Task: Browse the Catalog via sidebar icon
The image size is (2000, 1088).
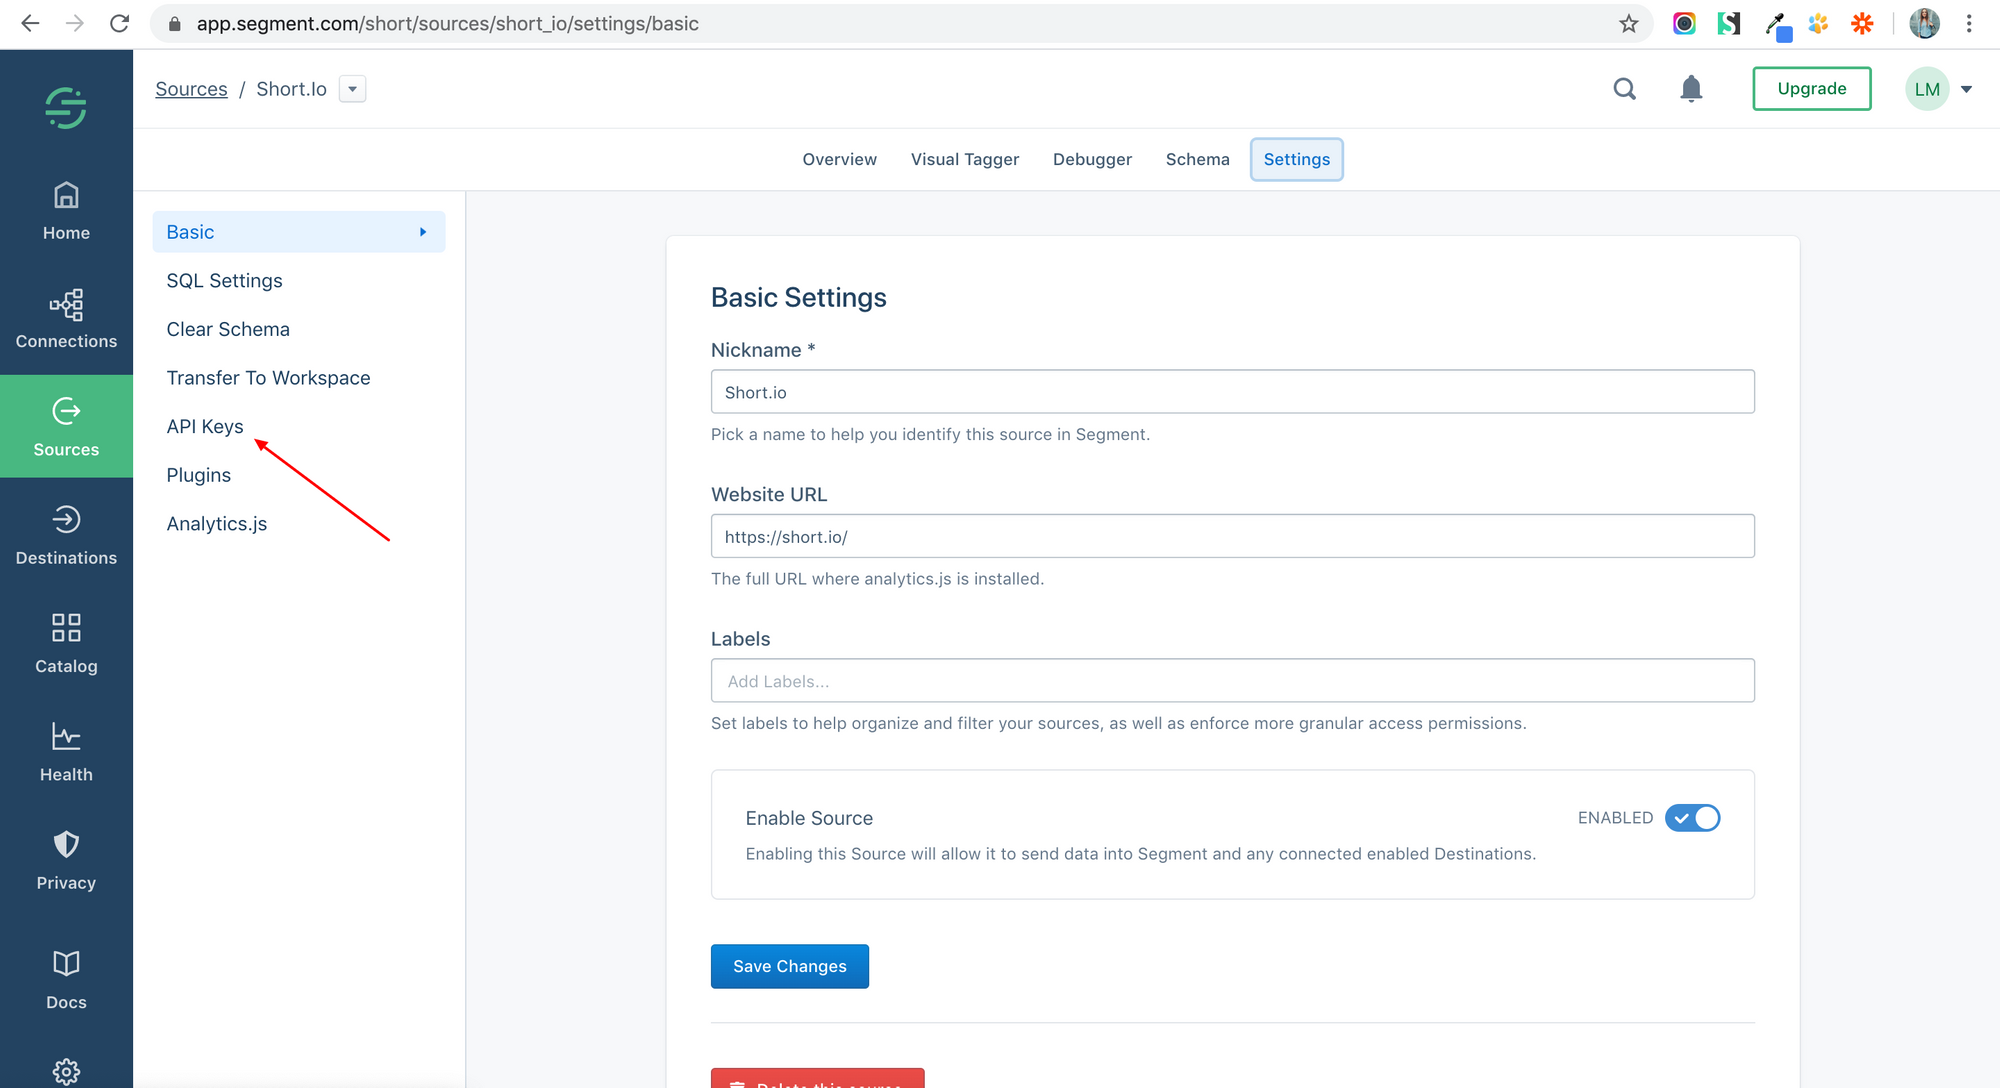Action: [x=65, y=641]
